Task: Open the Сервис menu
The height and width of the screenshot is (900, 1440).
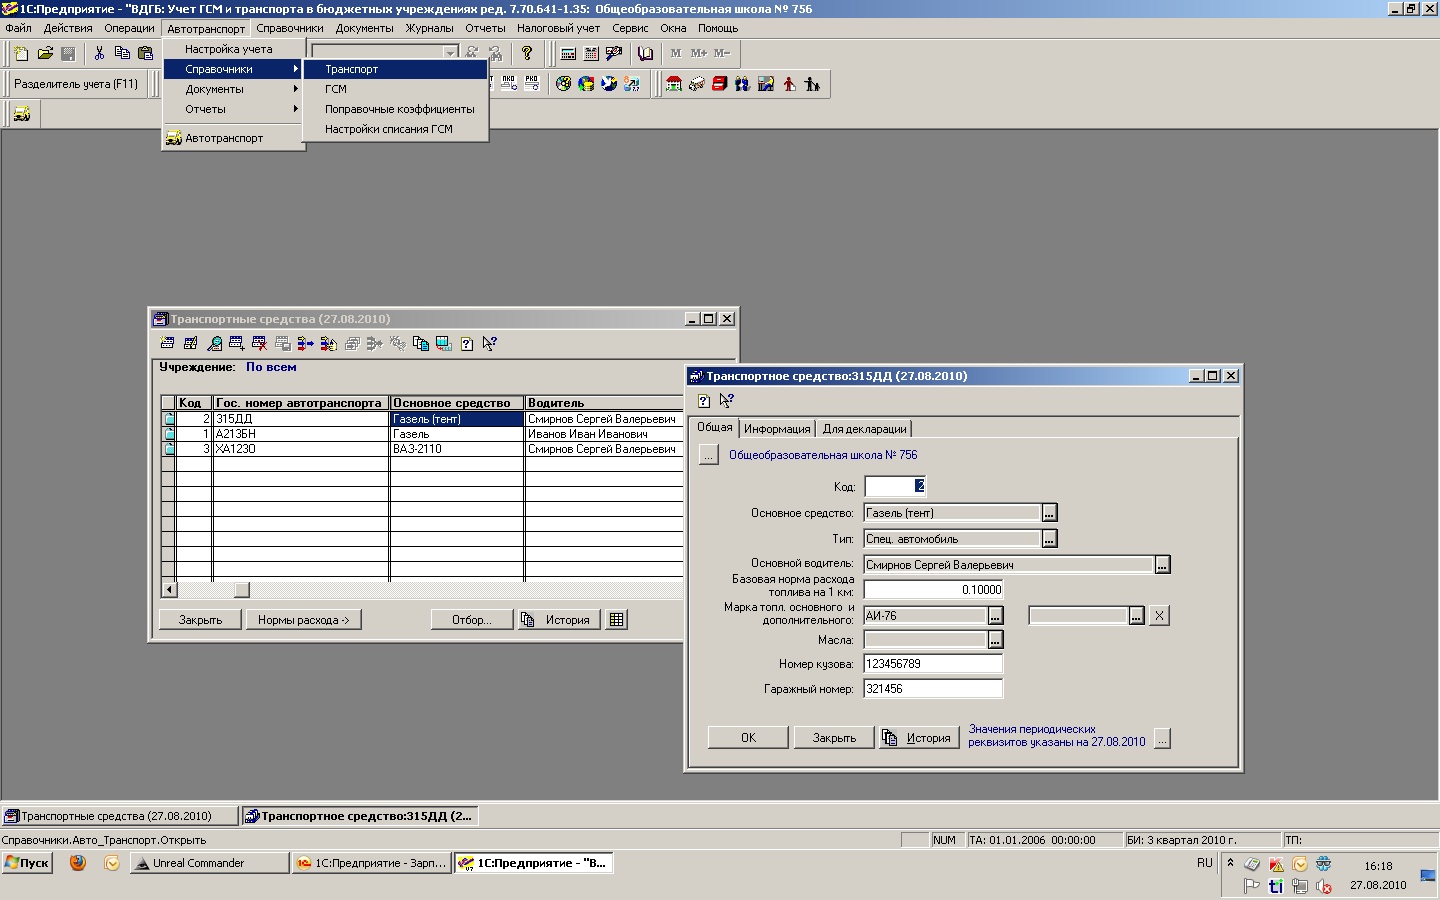Action: click(x=630, y=28)
